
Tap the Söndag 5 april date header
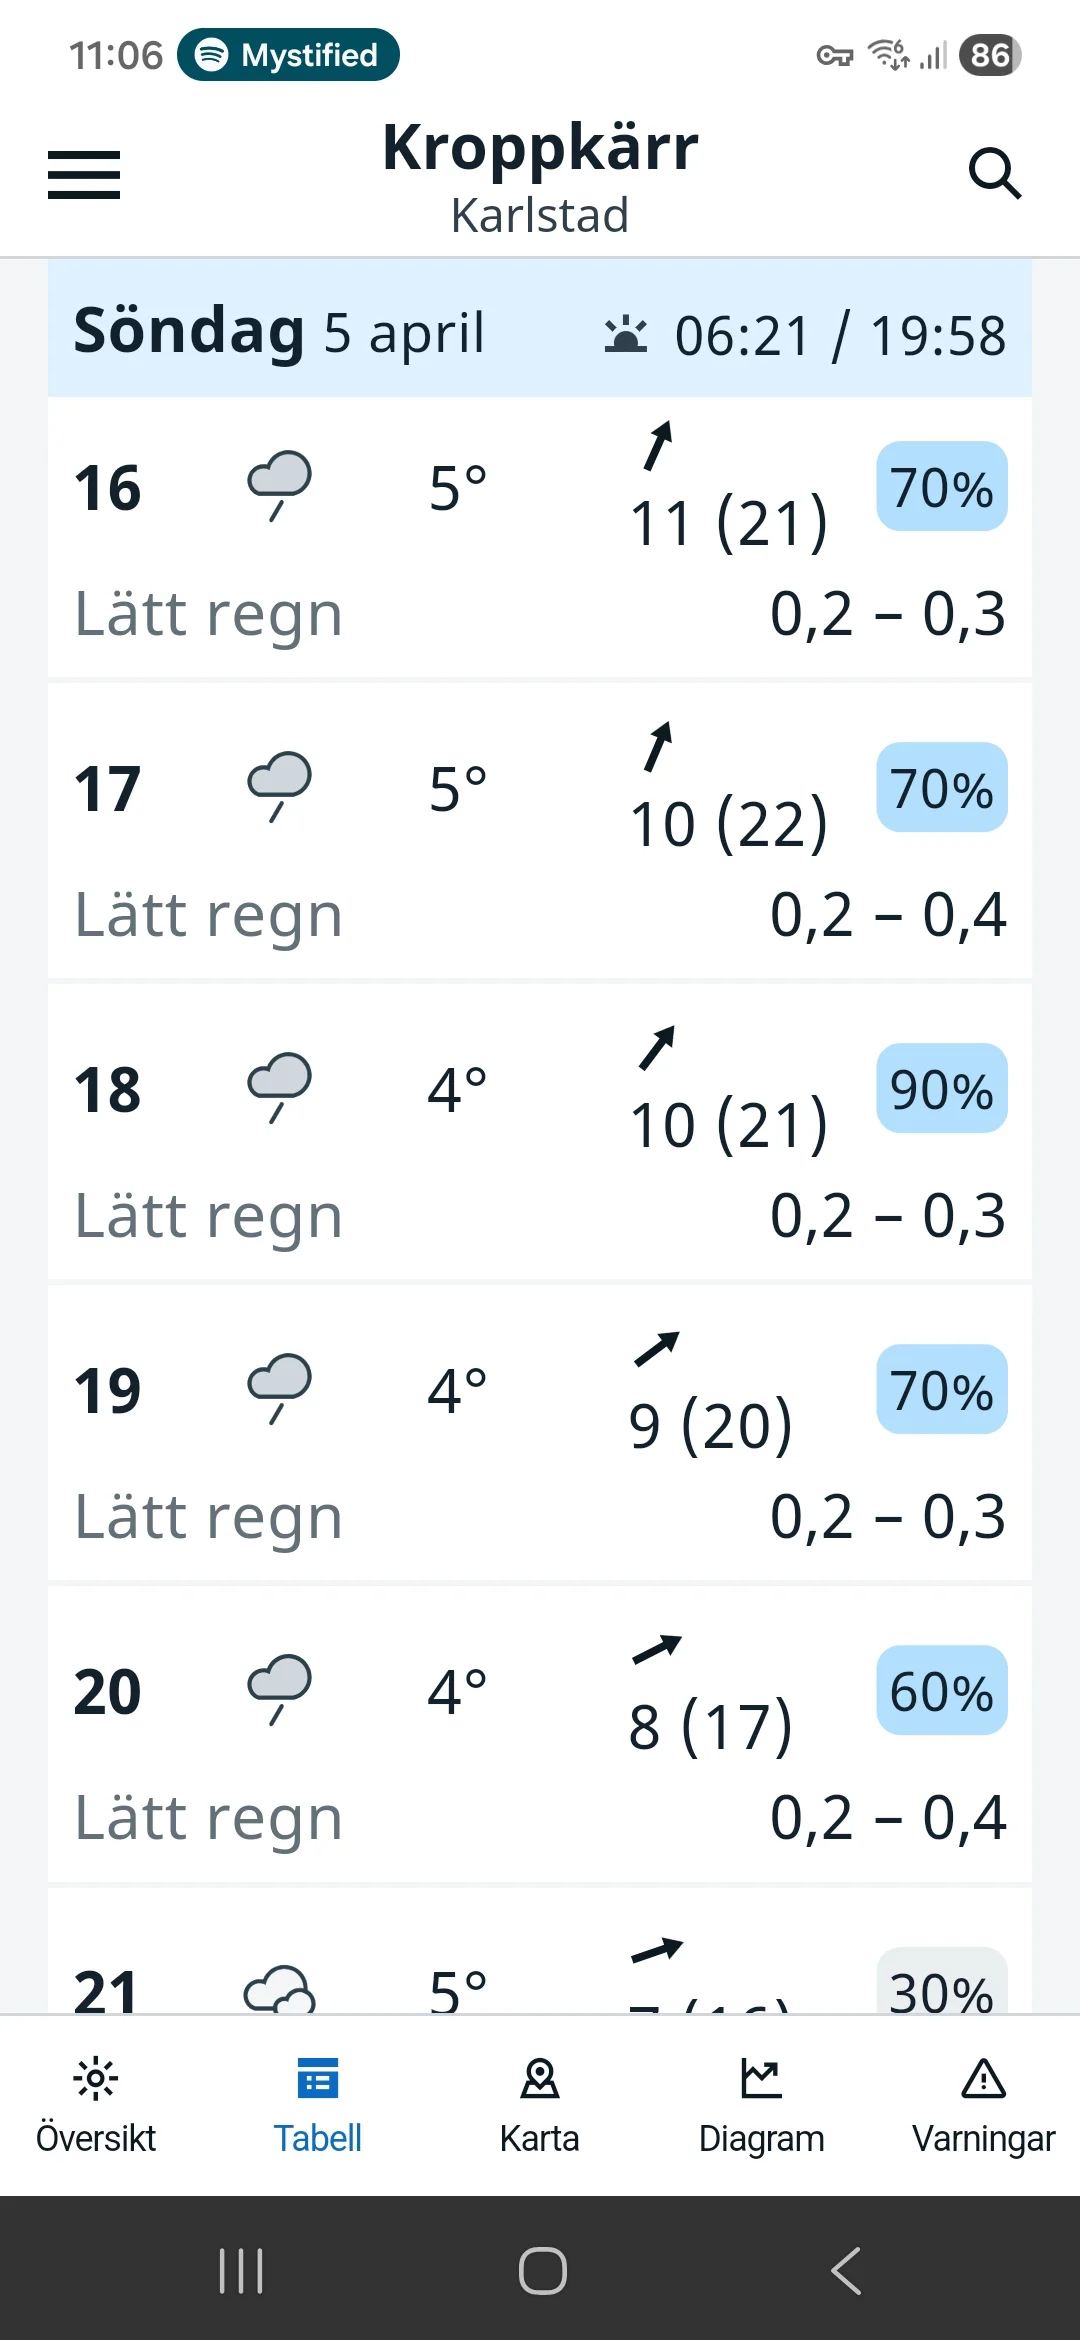279,331
